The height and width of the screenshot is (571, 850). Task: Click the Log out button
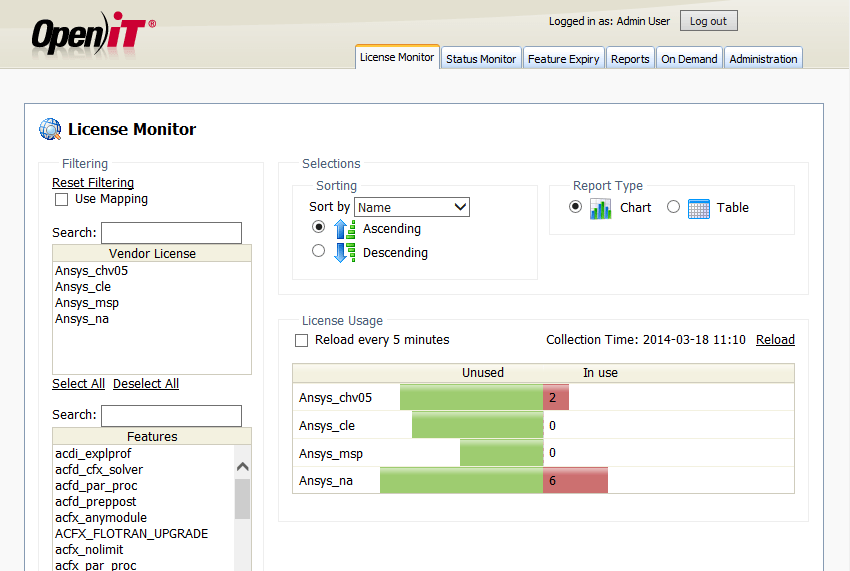(709, 21)
